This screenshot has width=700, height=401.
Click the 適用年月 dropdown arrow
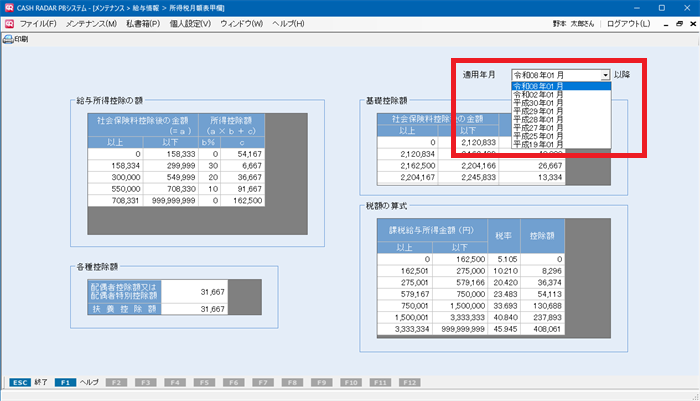pyautogui.click(x=605, y=75)
